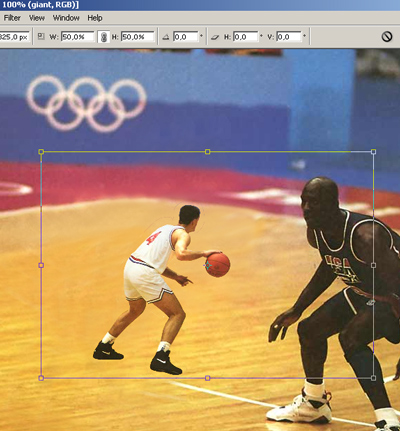Click the middle-left transform handle
Viewport: 400px width, 431px height.
[x=41, y=265]
